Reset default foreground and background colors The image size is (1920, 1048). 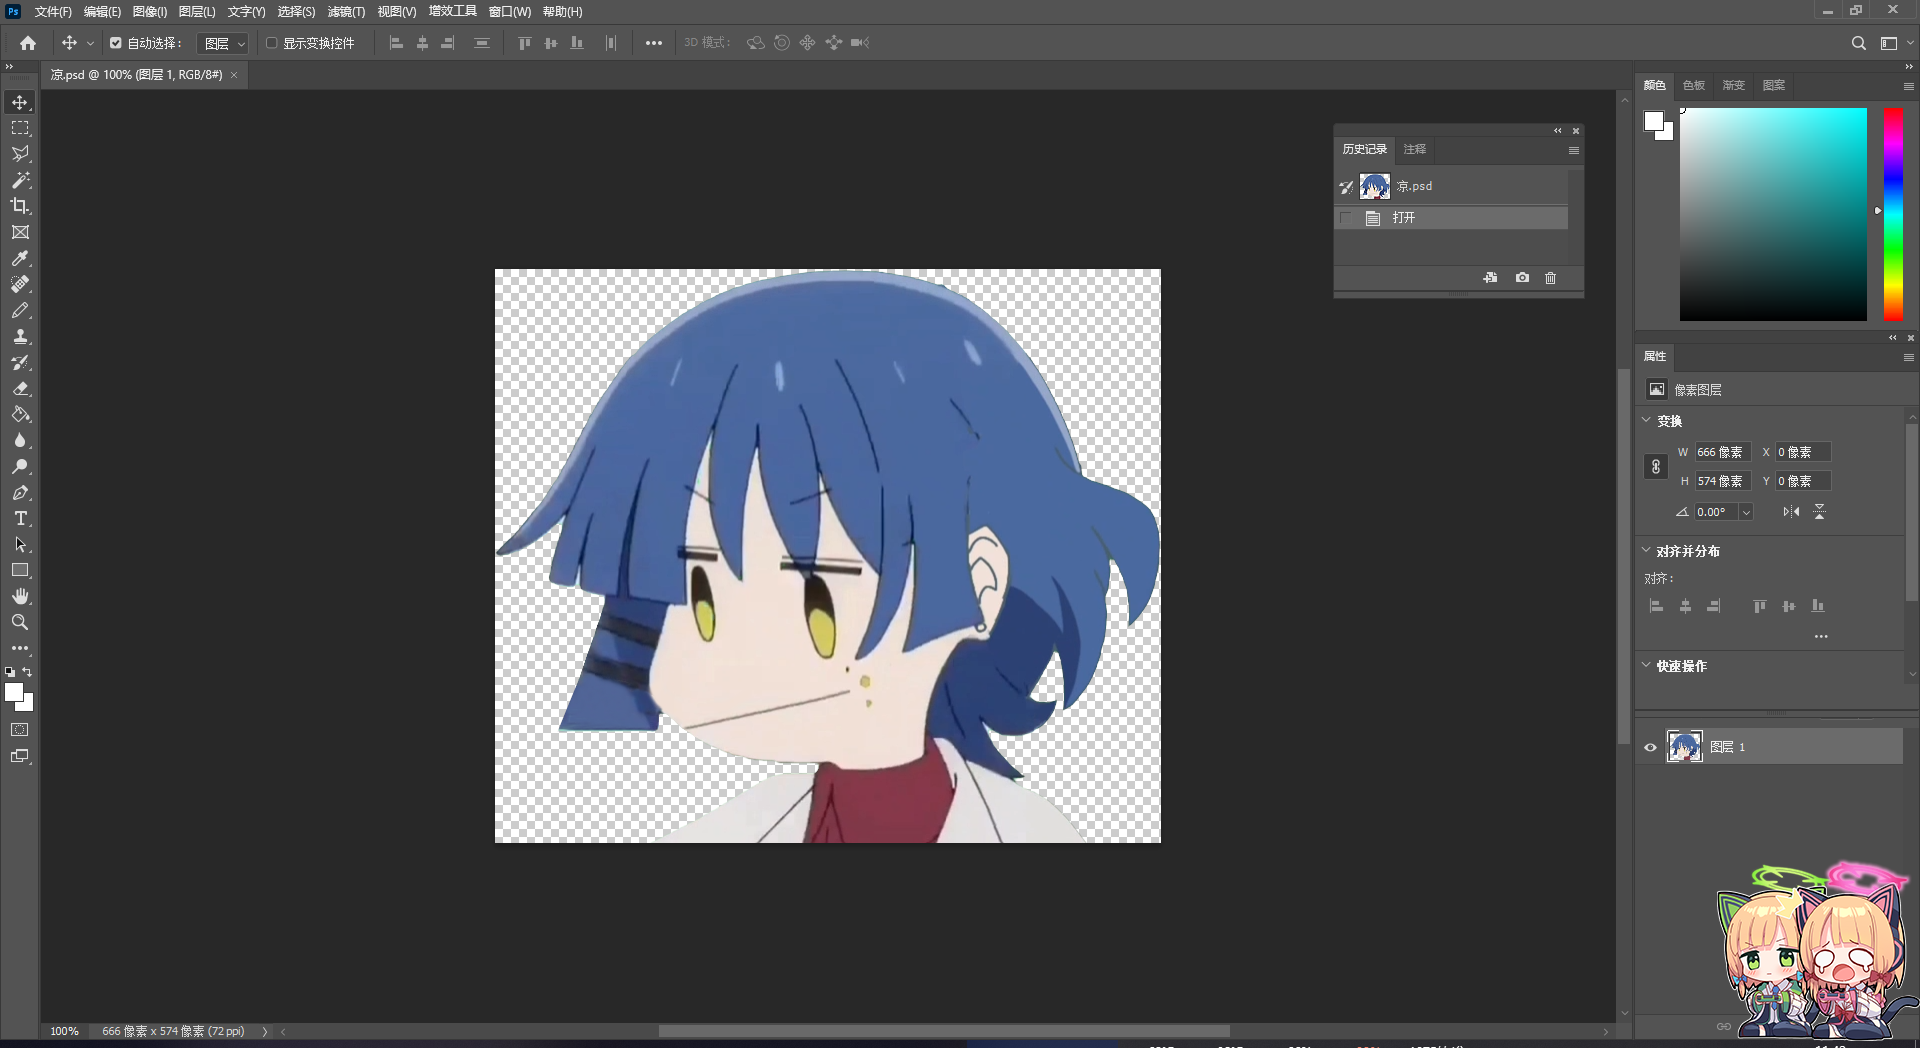pyautogui.click(x=10, y=672)
